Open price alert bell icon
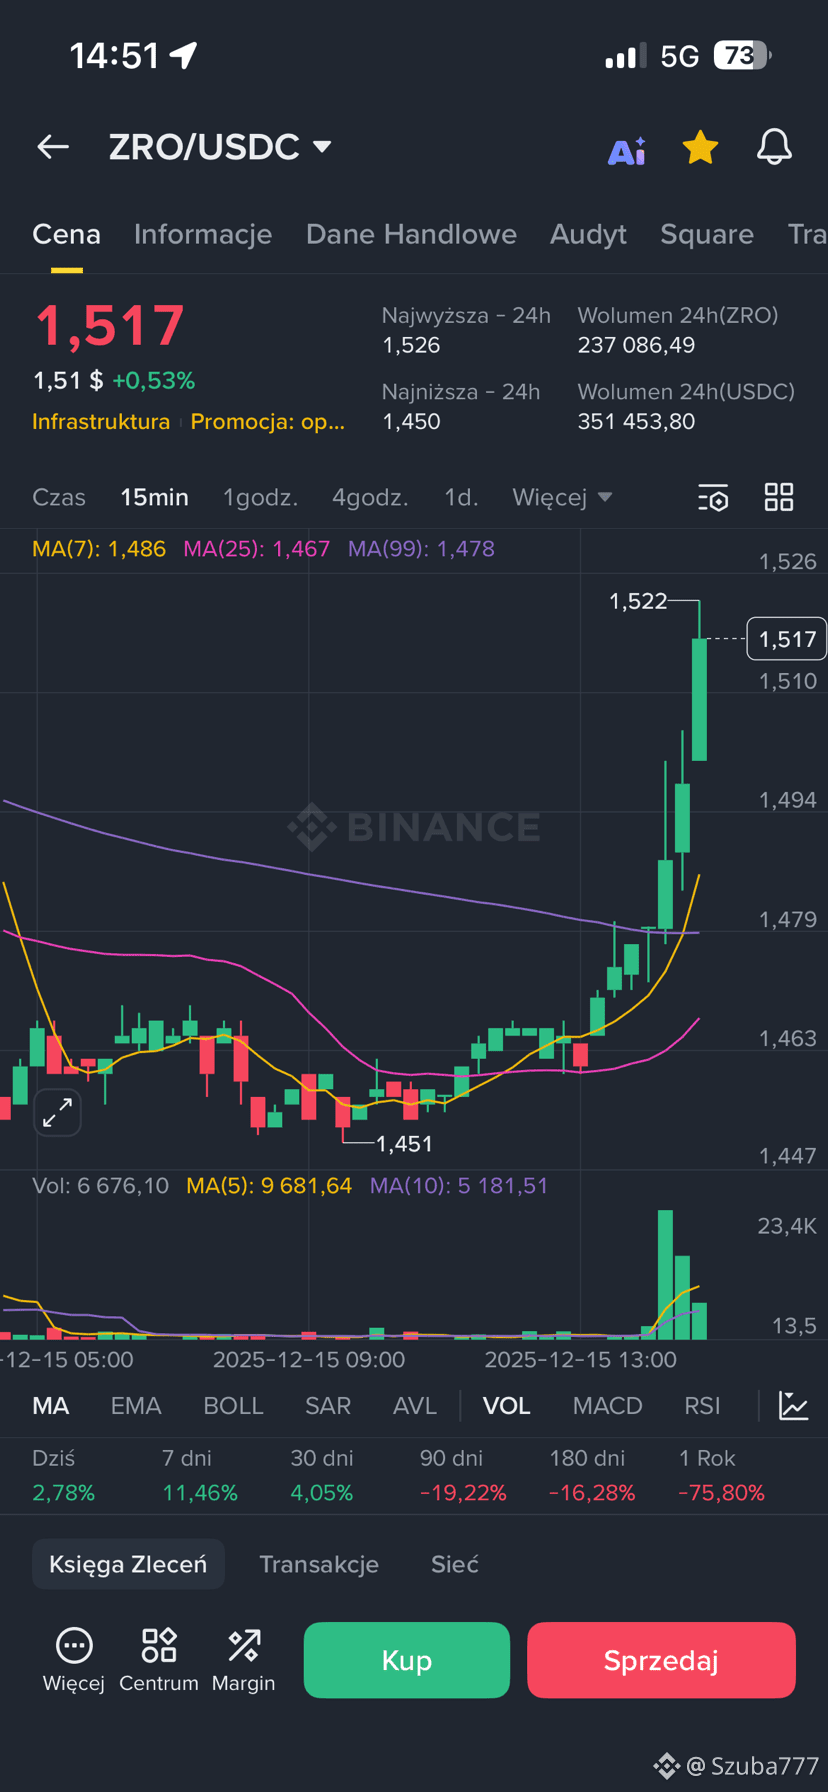This screenshot has height=1792, width=828. coord(773,148)
